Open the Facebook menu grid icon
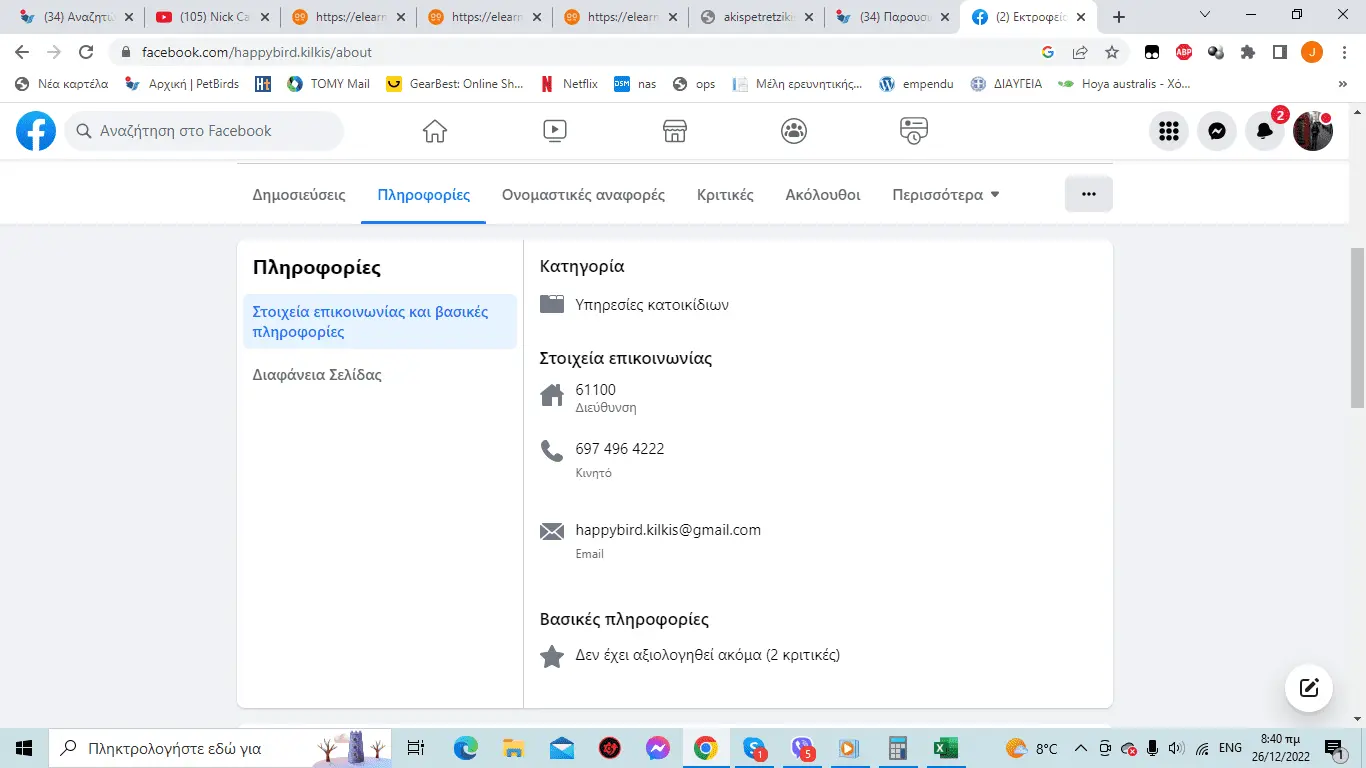 coord(1169,131)
